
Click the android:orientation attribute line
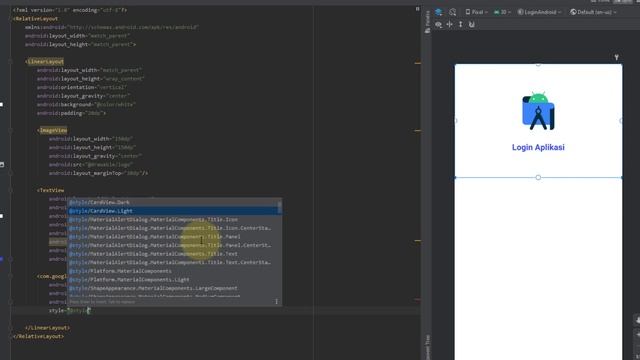coord(82,87)
